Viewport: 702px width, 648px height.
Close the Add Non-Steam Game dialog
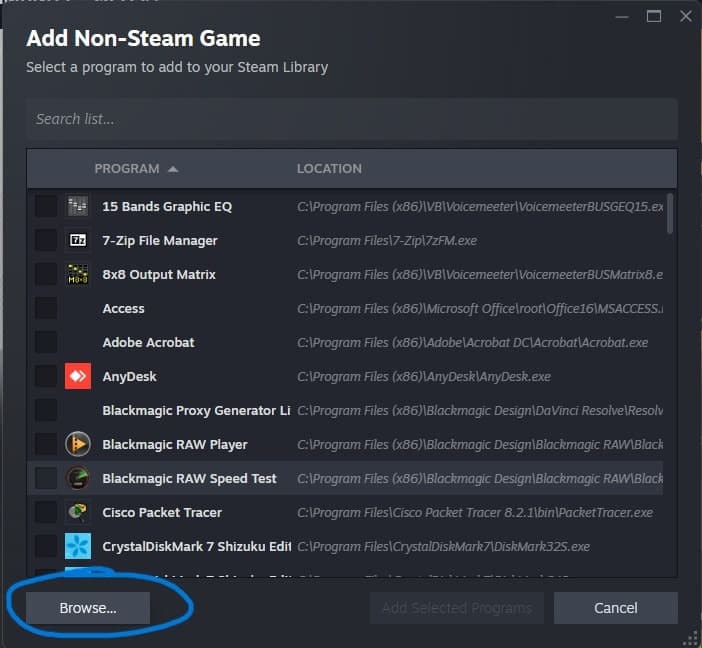click(686, 17)
